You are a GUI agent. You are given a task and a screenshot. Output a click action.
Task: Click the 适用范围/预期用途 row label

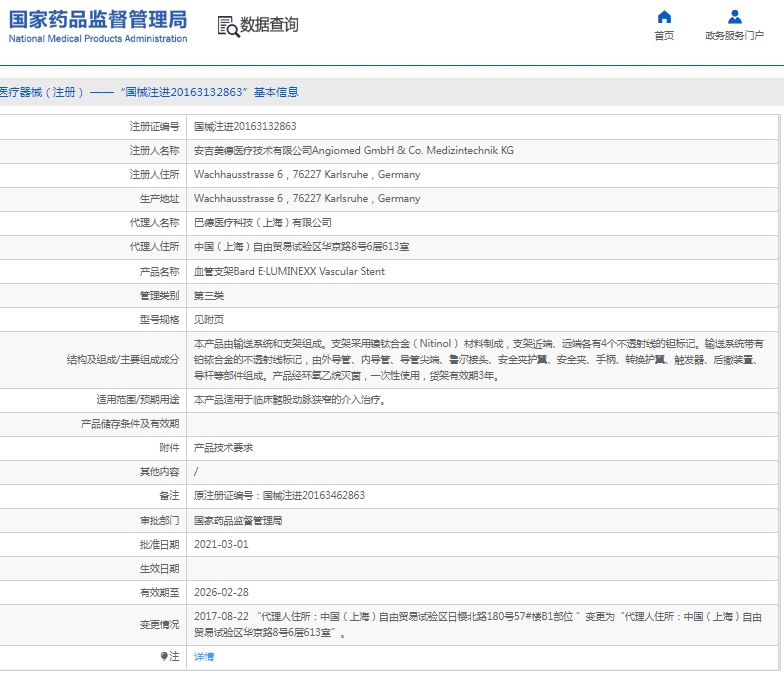pos(138,400)
